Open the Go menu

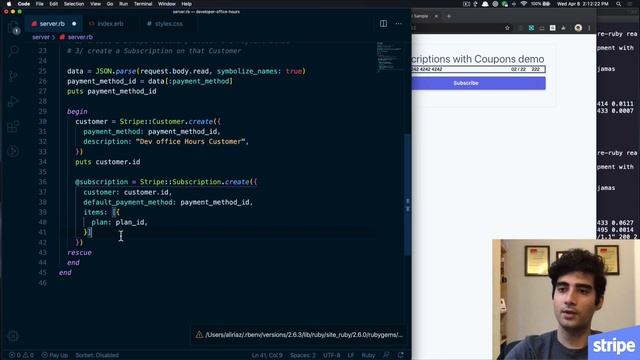point(110,4)
